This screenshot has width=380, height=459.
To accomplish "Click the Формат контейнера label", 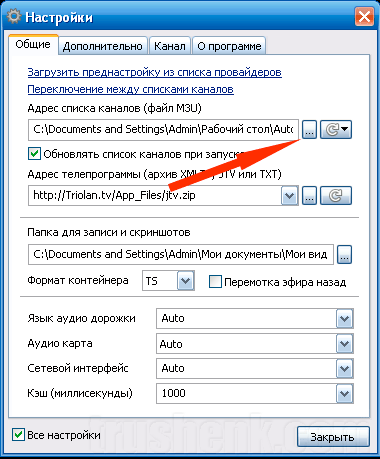I will pos(78,280).
